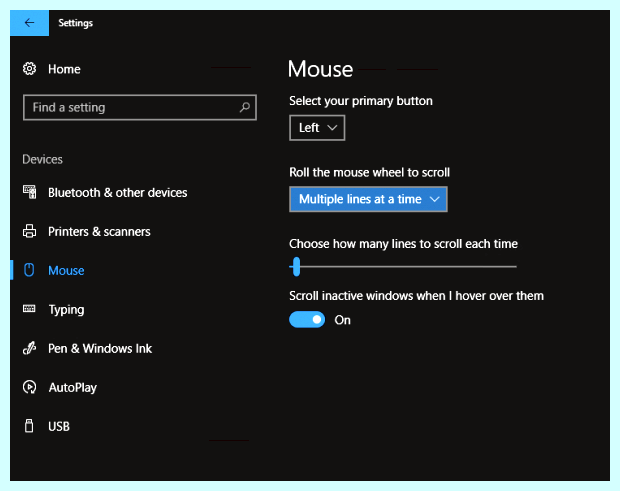Open AutoPlay settings
Viewport: 620px width, 491px height.
point(73,387)
